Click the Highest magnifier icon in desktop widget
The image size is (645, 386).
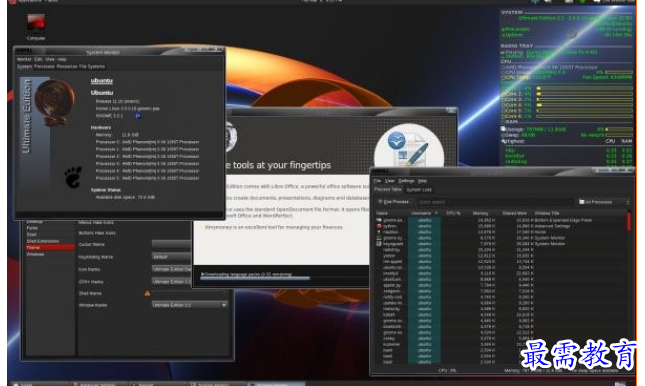tap(503, 141)
